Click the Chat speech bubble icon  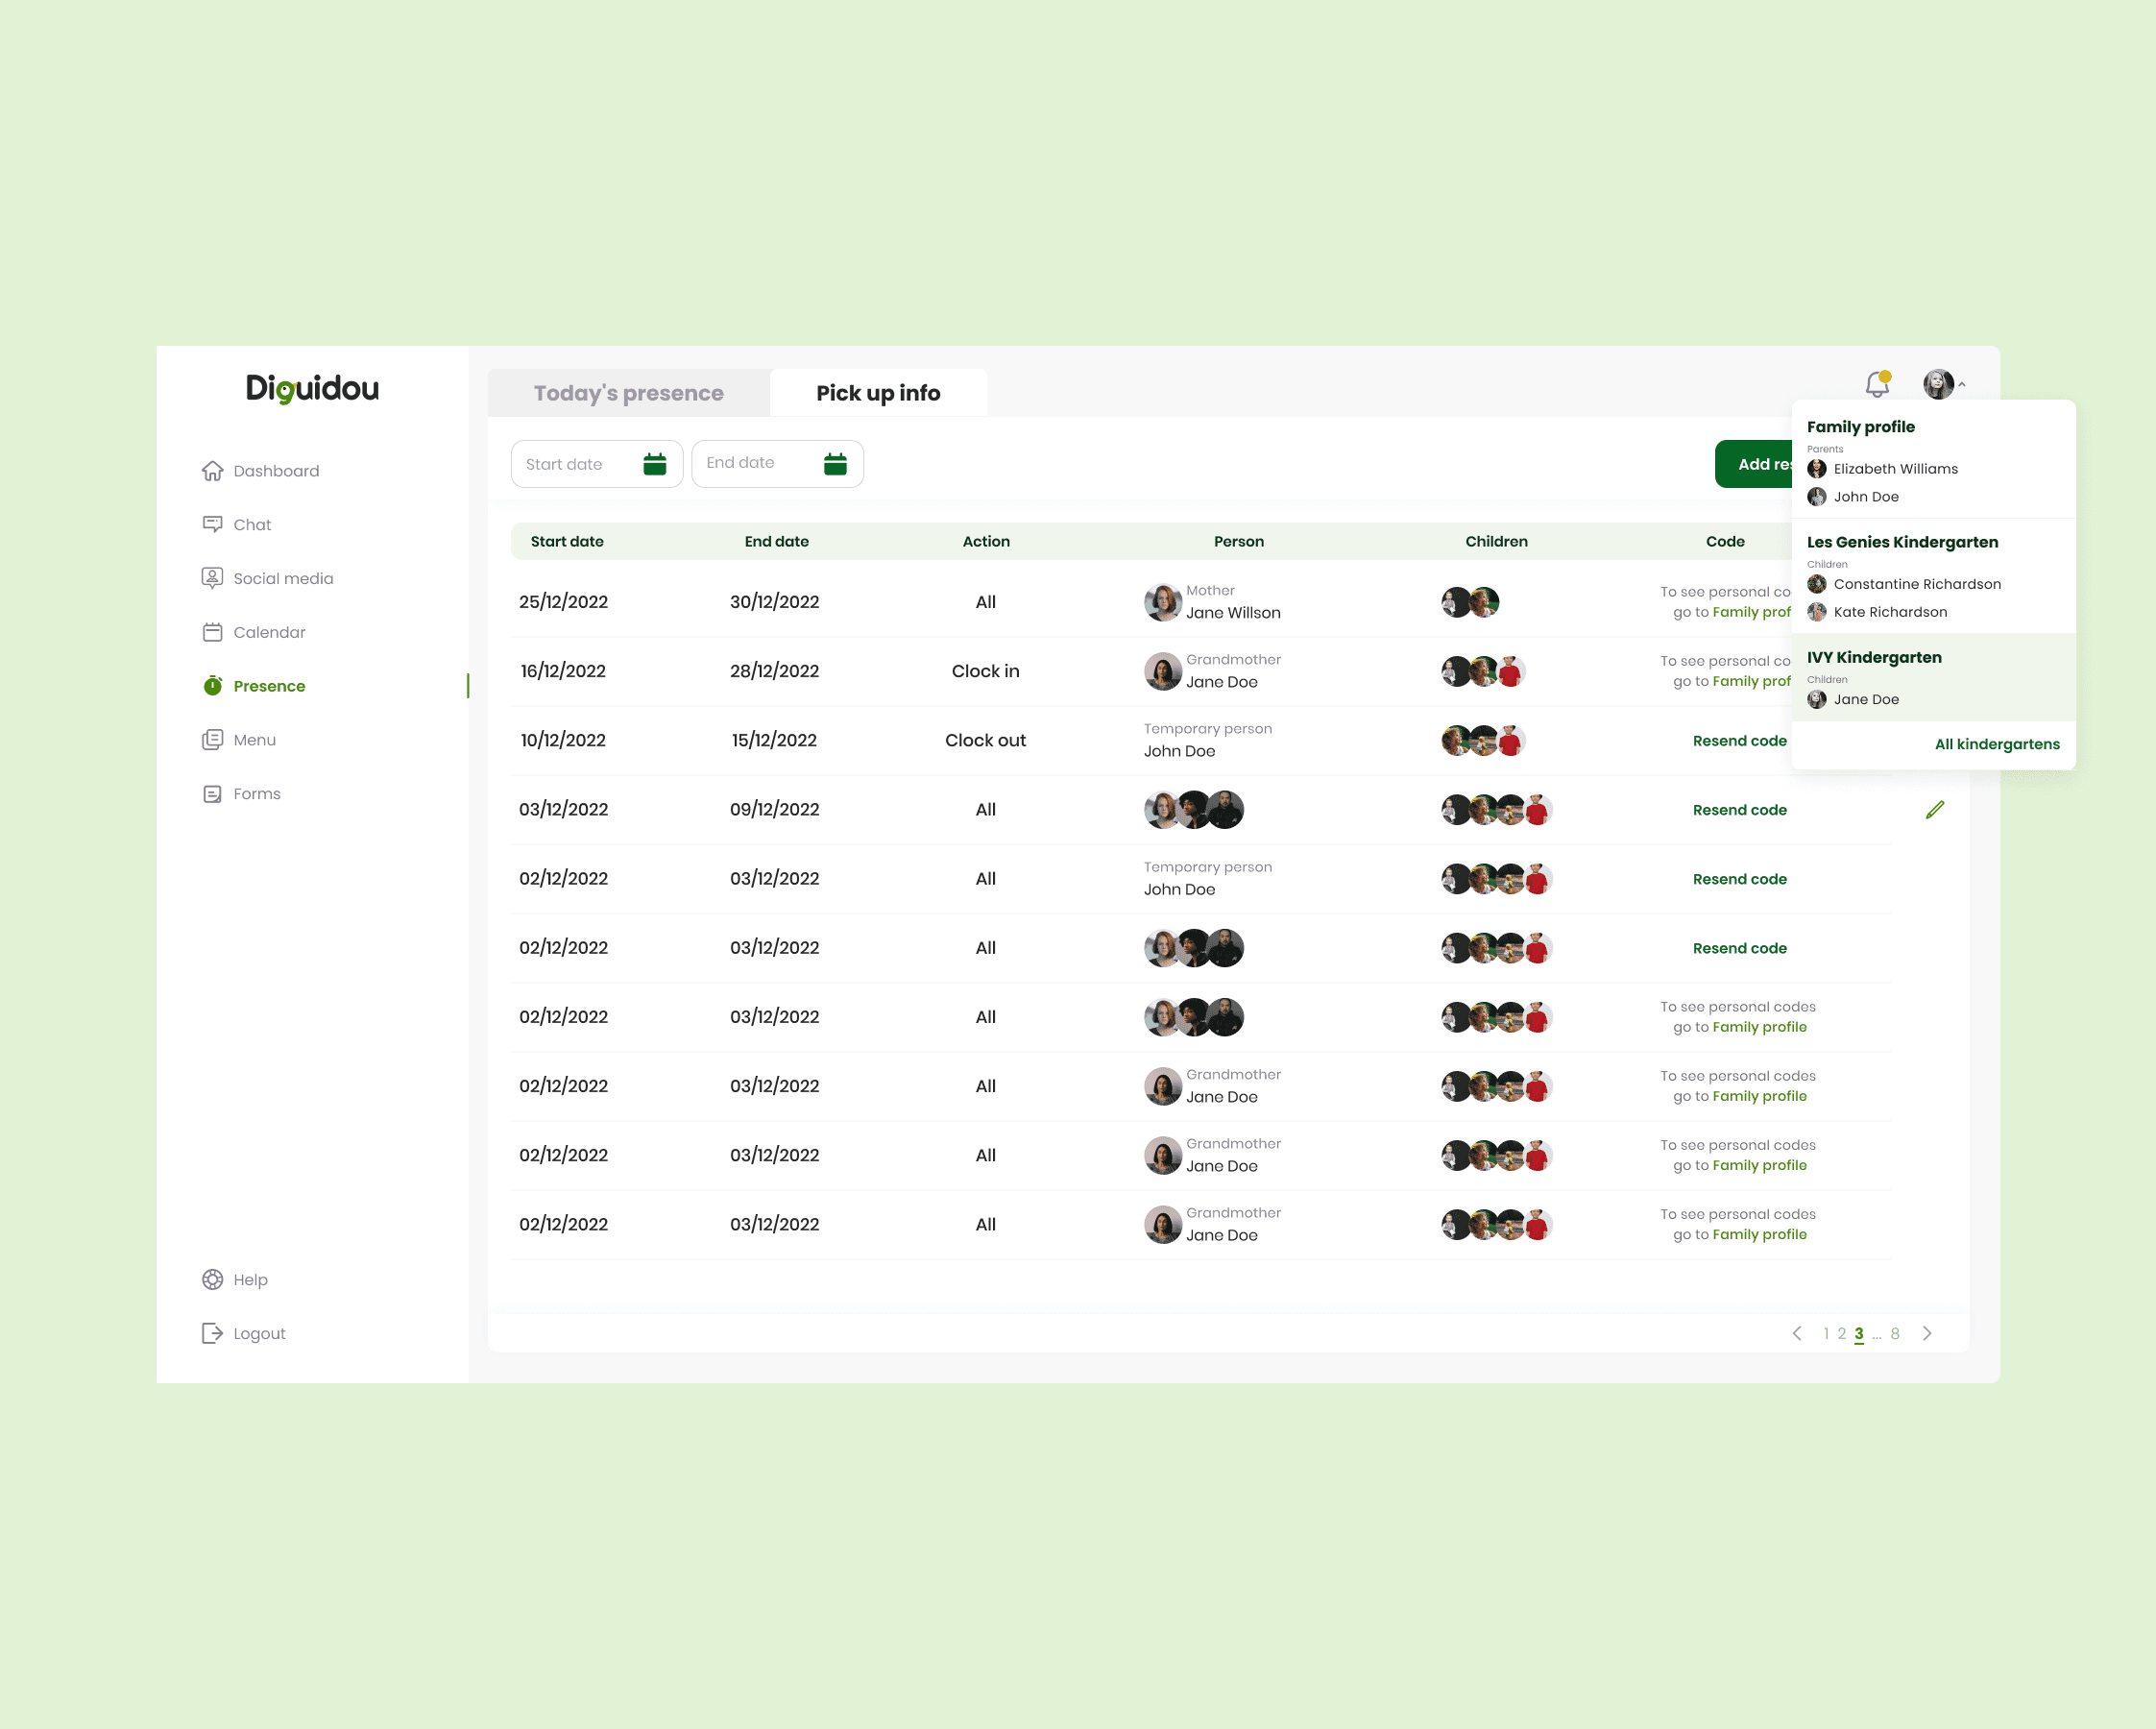click(212, 525)
